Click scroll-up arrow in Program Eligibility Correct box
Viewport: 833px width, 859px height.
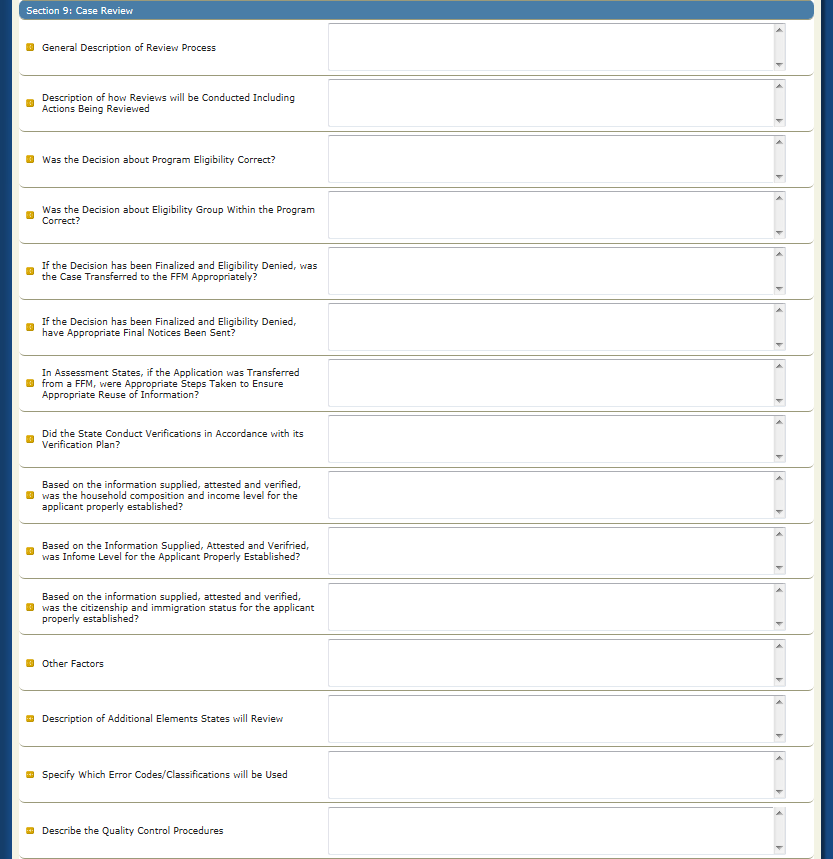click(x=779, y=141)
